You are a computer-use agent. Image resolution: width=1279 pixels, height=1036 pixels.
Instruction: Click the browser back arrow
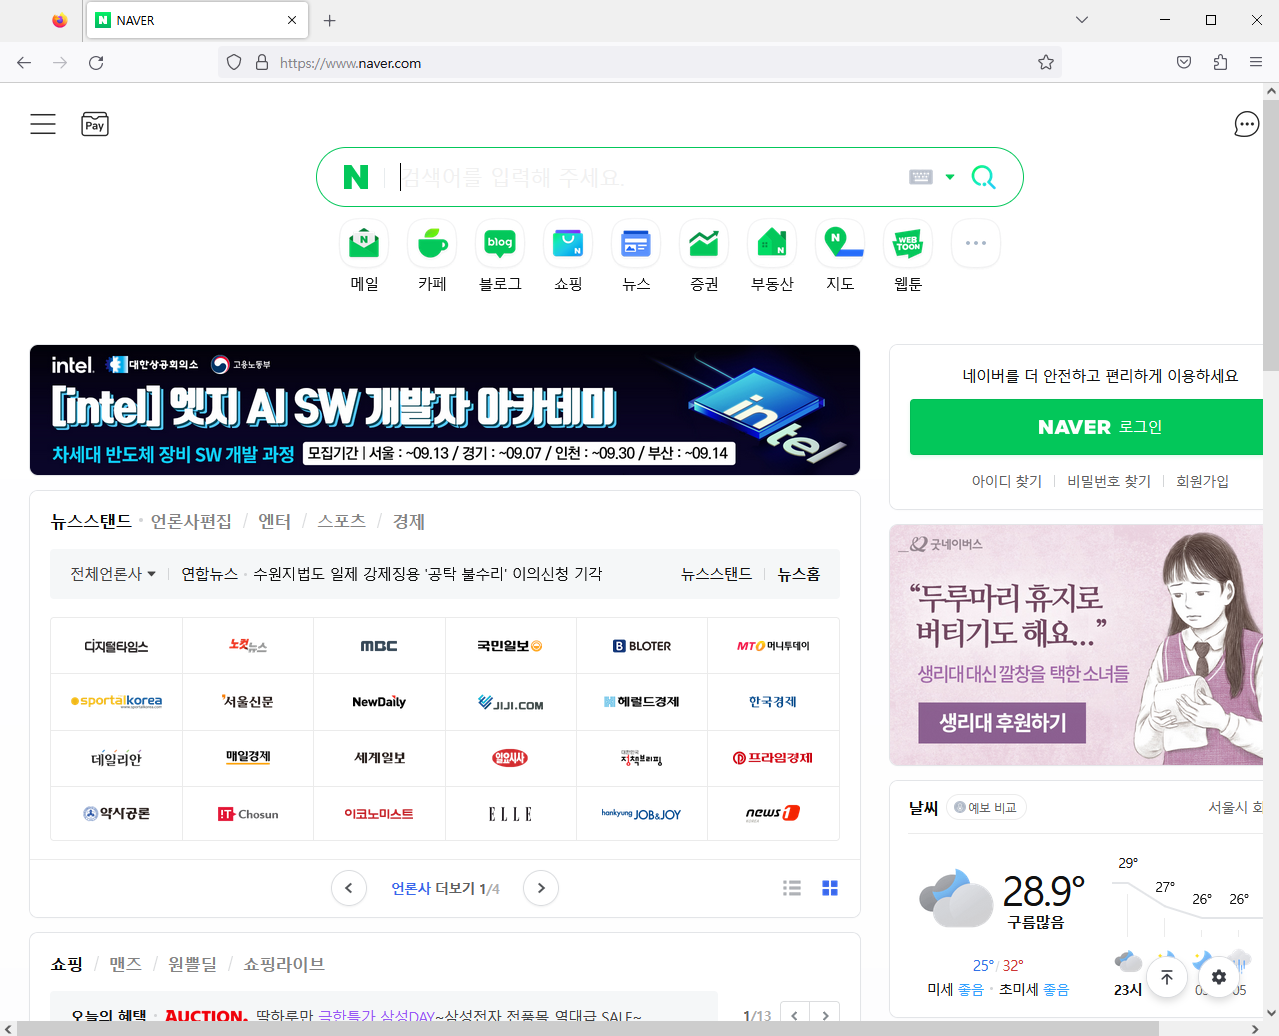(24, 62)
